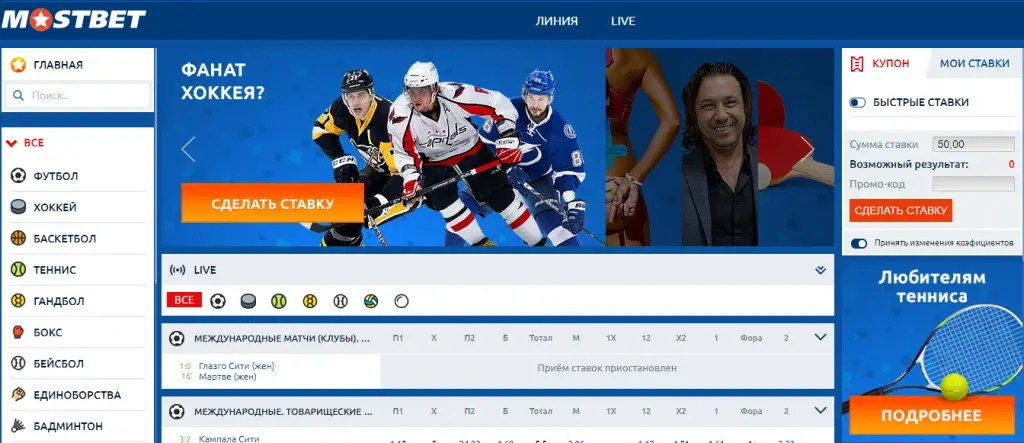
Task: Click the shuttlecock icon beside БАДМИНТОН
Action: click(18, 425)
